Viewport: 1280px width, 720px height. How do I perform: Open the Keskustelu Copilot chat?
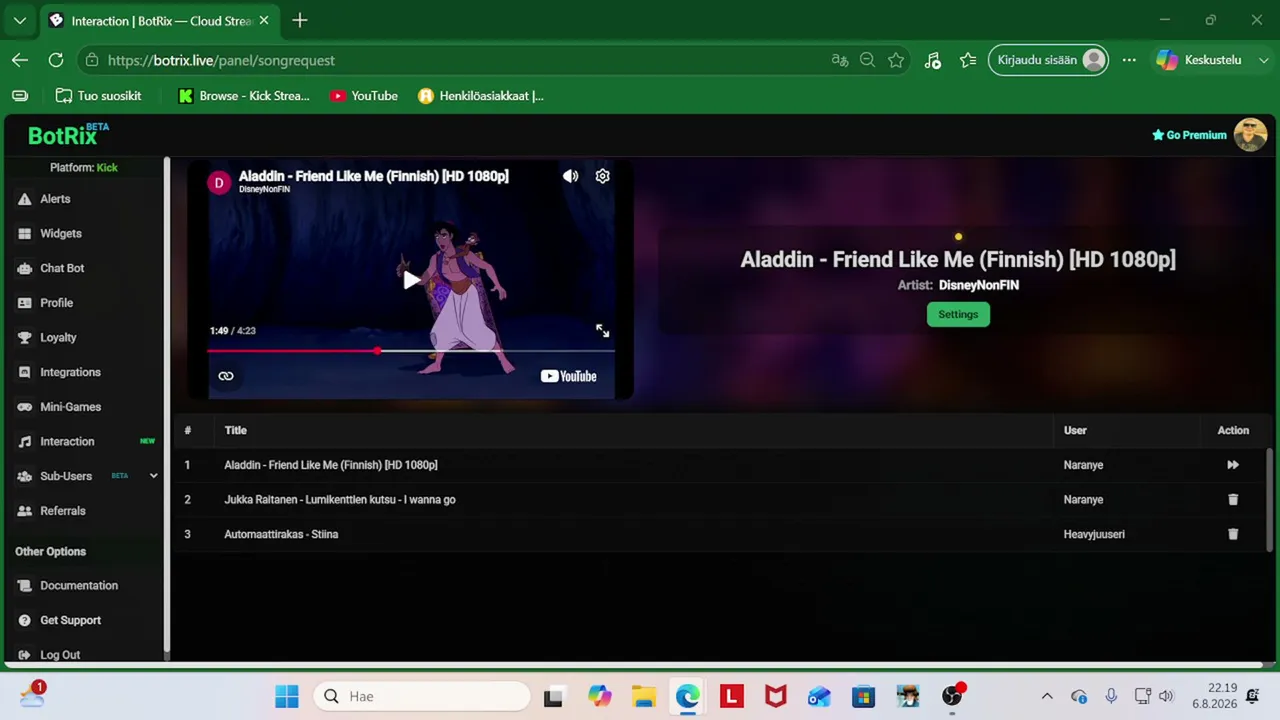(x=1199, y=60)
